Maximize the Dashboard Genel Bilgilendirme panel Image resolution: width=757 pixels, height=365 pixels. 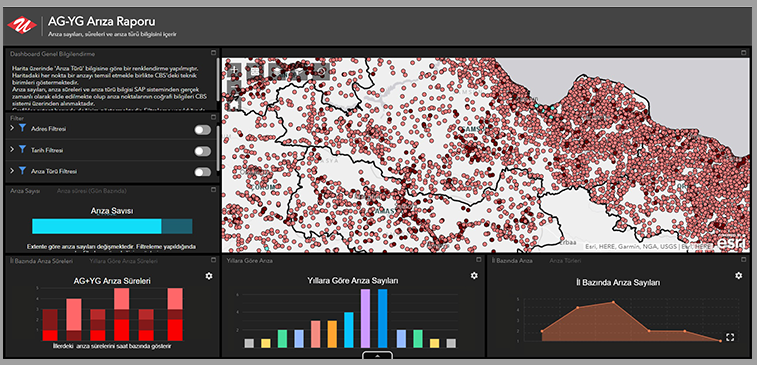(x=213, y=52)
